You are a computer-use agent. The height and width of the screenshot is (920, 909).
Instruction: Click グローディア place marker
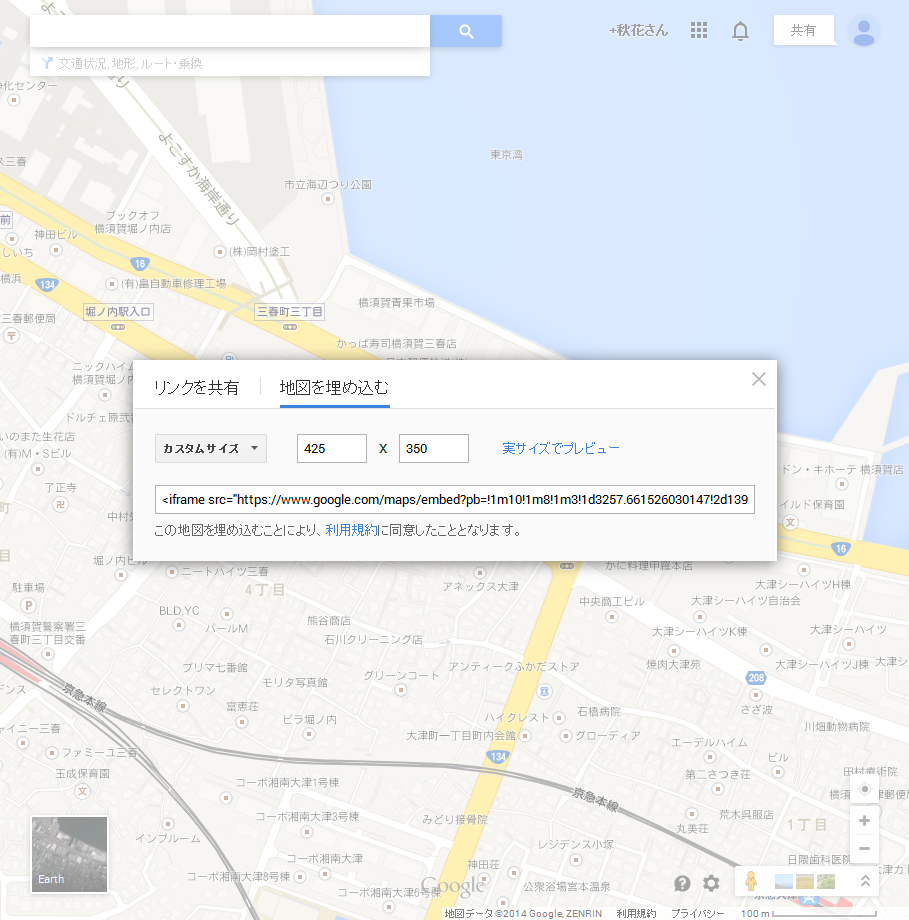566,736
